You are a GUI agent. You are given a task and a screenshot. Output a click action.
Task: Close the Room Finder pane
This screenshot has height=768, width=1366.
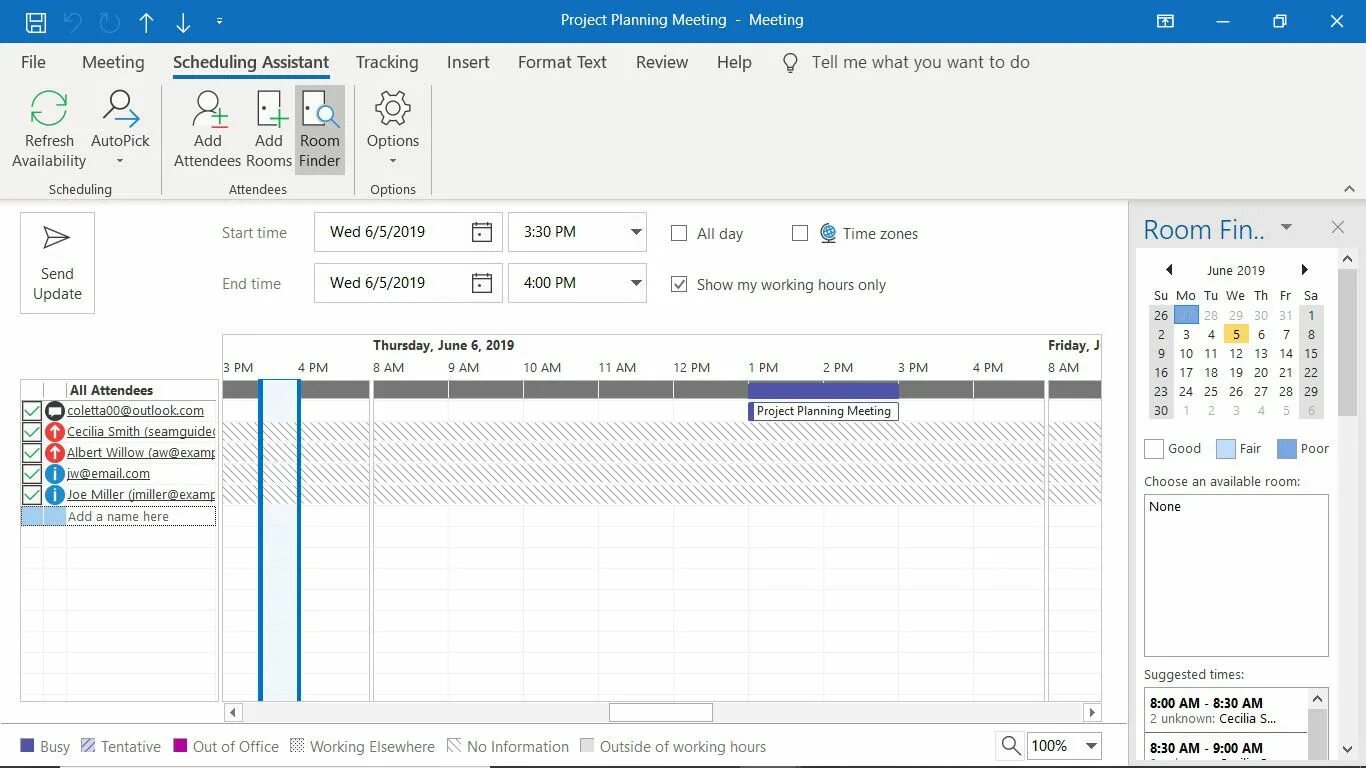(1338, 228)
